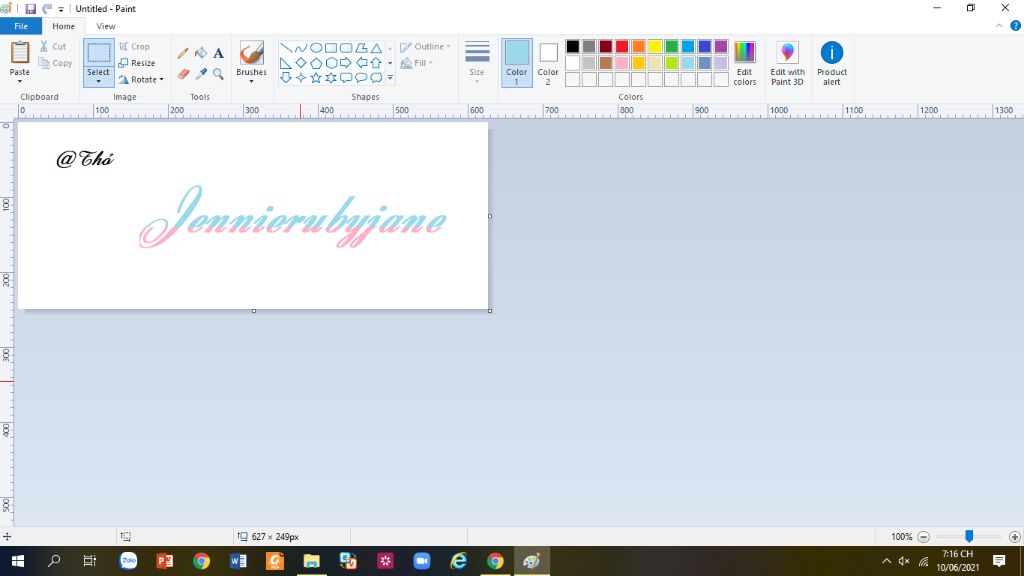The image size is (1024, 576).
Task: Pick the Diamond shape
Action: (301, 63)
